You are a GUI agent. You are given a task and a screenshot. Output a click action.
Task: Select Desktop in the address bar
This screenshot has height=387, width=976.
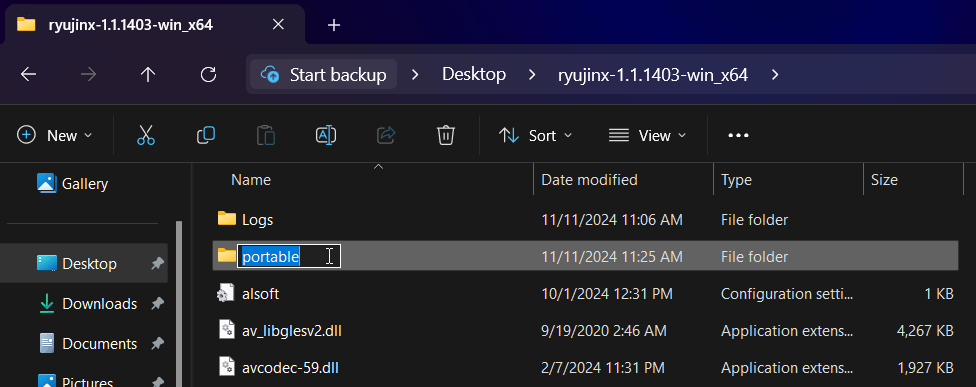click(474, 75)
